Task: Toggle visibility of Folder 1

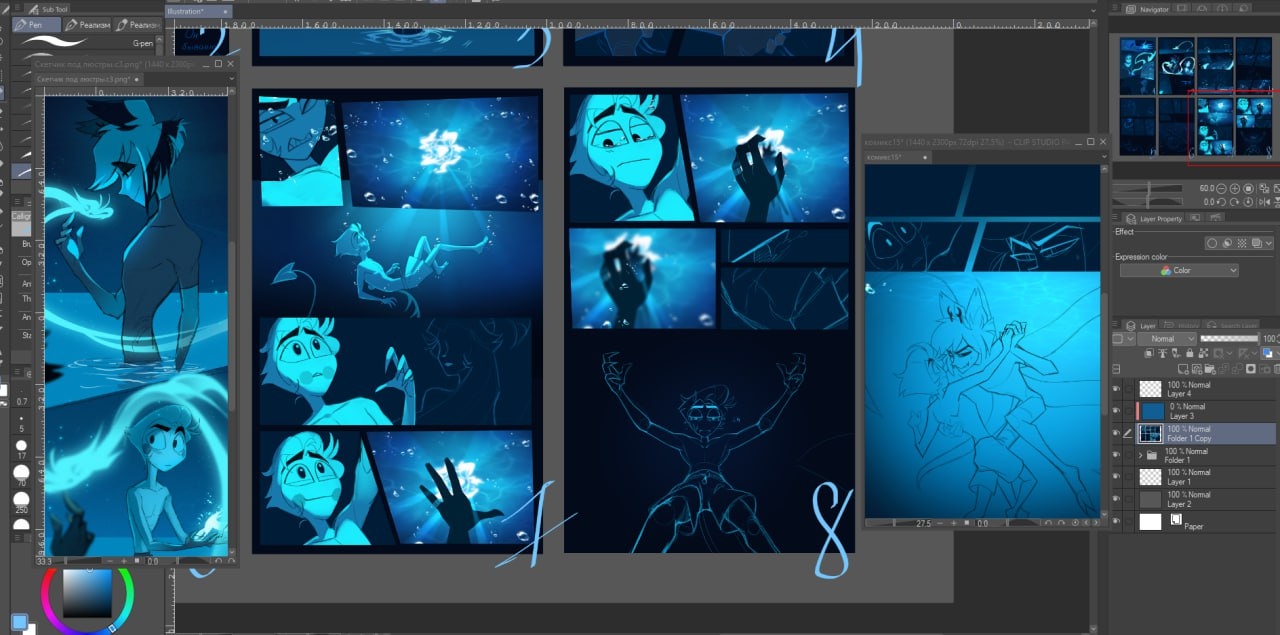Action: point(1117,455)
